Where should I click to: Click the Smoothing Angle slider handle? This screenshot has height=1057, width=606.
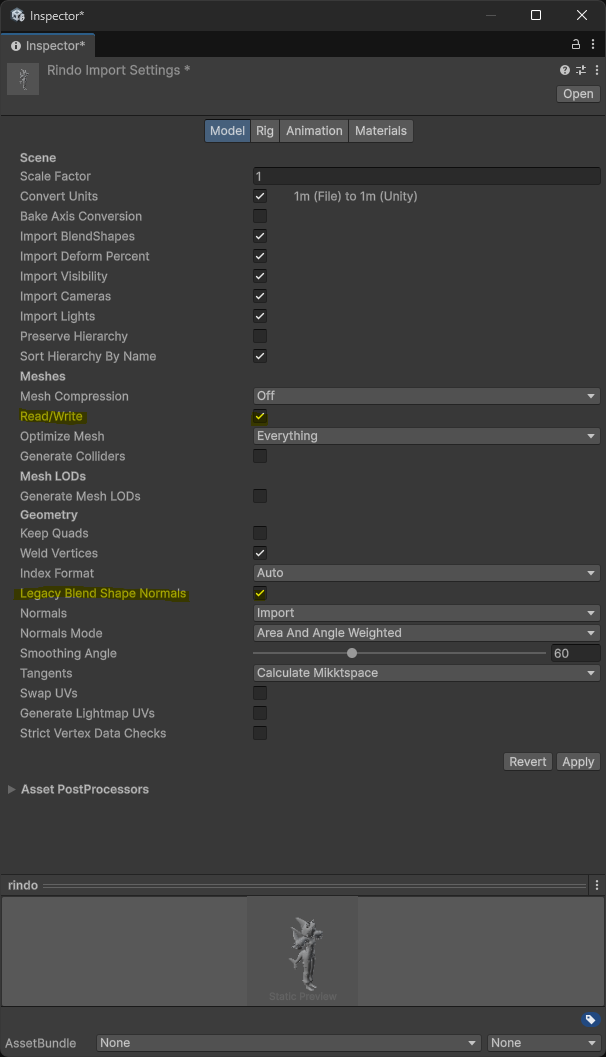pos(352,653)
